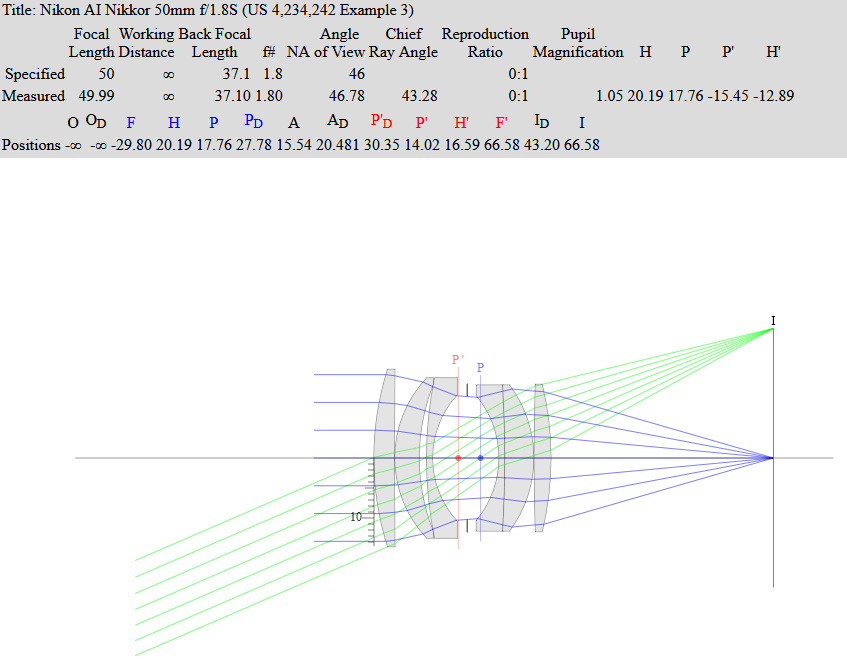Click the 17.76 value in the Positions row
Screen dimensions: 847x671
(x=214, y=145)
